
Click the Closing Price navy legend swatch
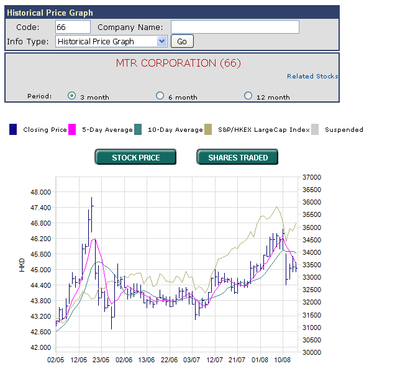coord(13,129)
